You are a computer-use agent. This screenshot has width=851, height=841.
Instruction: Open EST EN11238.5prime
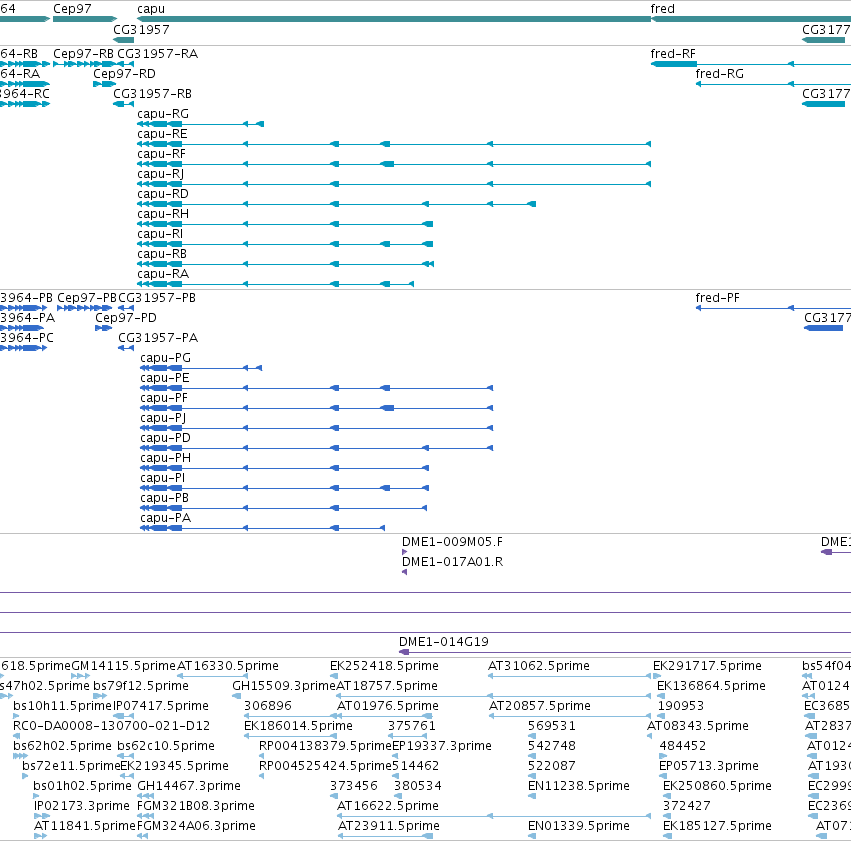click(579, 786)
